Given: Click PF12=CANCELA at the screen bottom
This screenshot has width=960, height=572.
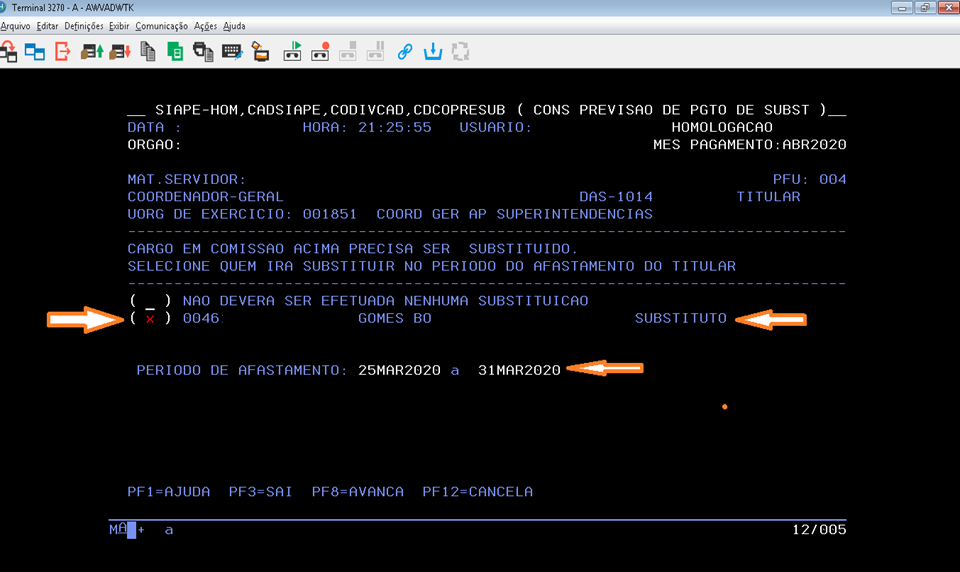Looking at the screenshot, I should (477, 492).
